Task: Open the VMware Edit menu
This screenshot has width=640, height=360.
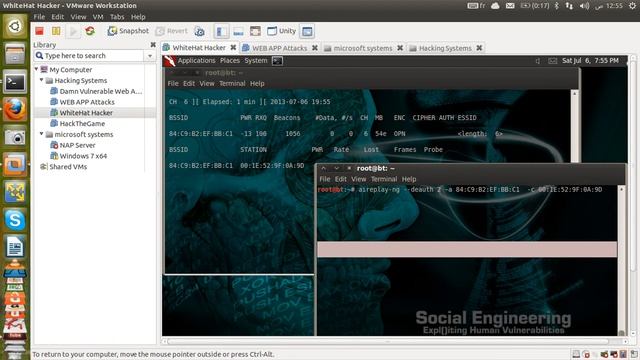Action: pos(58,17)
